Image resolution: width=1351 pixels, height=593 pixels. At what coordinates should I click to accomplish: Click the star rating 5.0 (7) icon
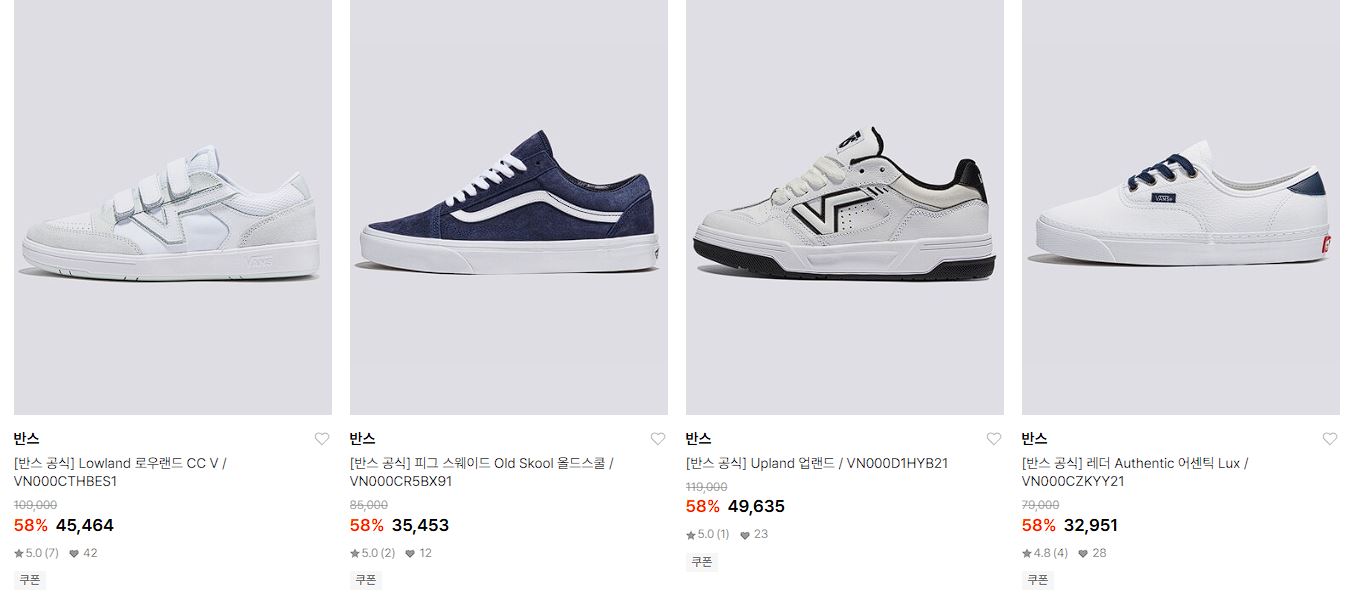(19, 553)
